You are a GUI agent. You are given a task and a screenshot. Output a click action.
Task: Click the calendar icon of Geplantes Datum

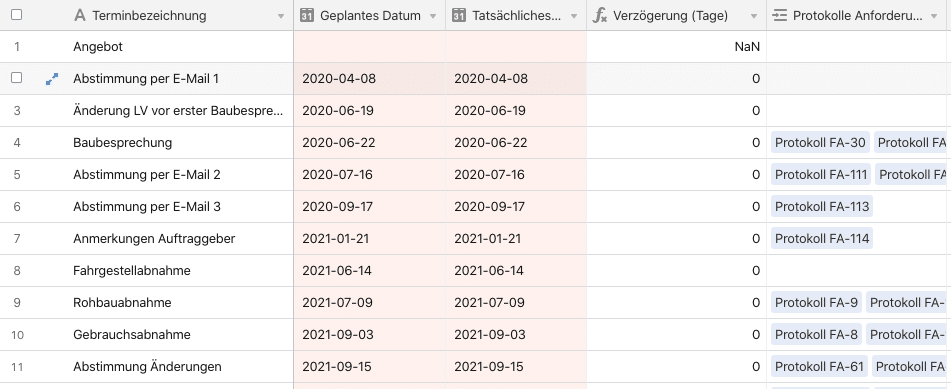point(307,16)
